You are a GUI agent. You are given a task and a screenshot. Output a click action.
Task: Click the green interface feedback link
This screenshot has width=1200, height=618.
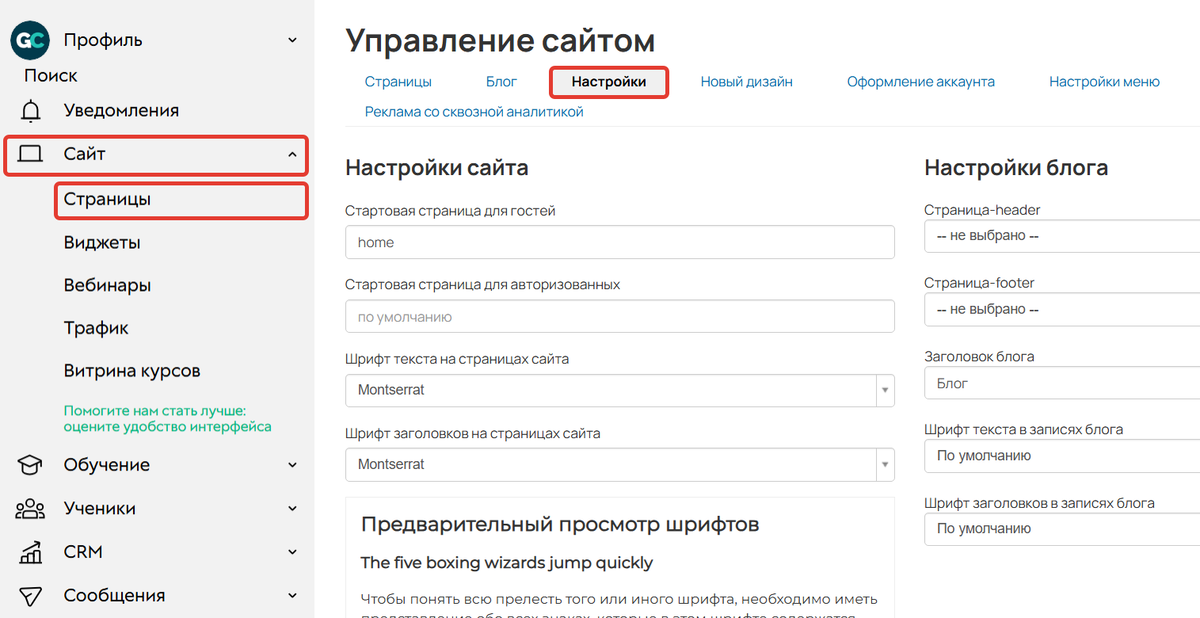tap(168, 418)
